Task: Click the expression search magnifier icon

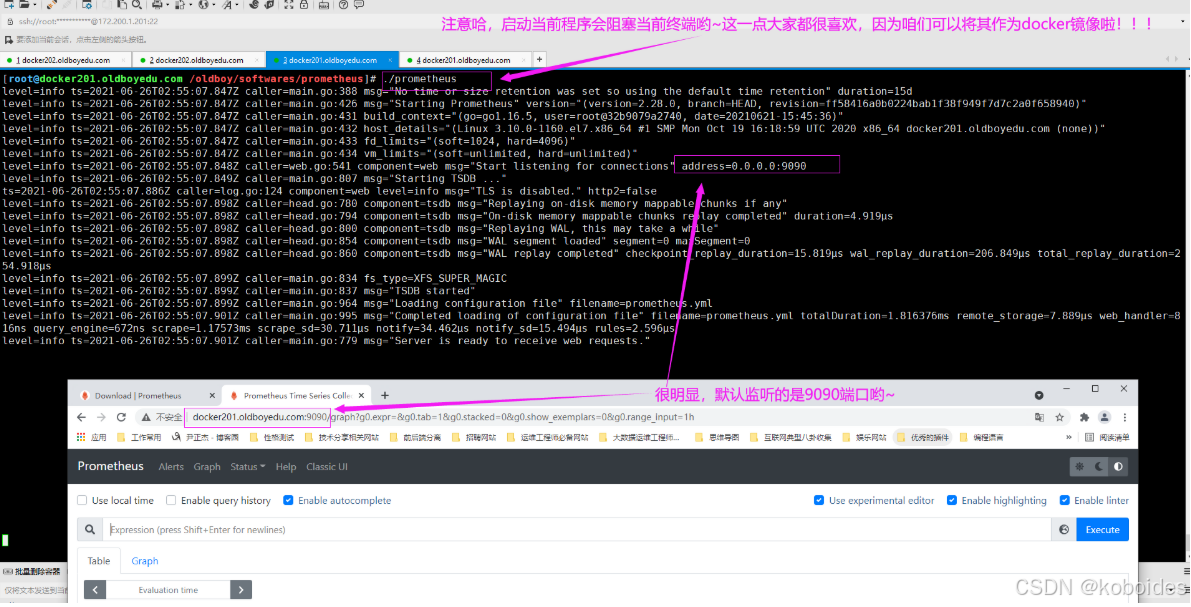Action: tap(90, 530)
